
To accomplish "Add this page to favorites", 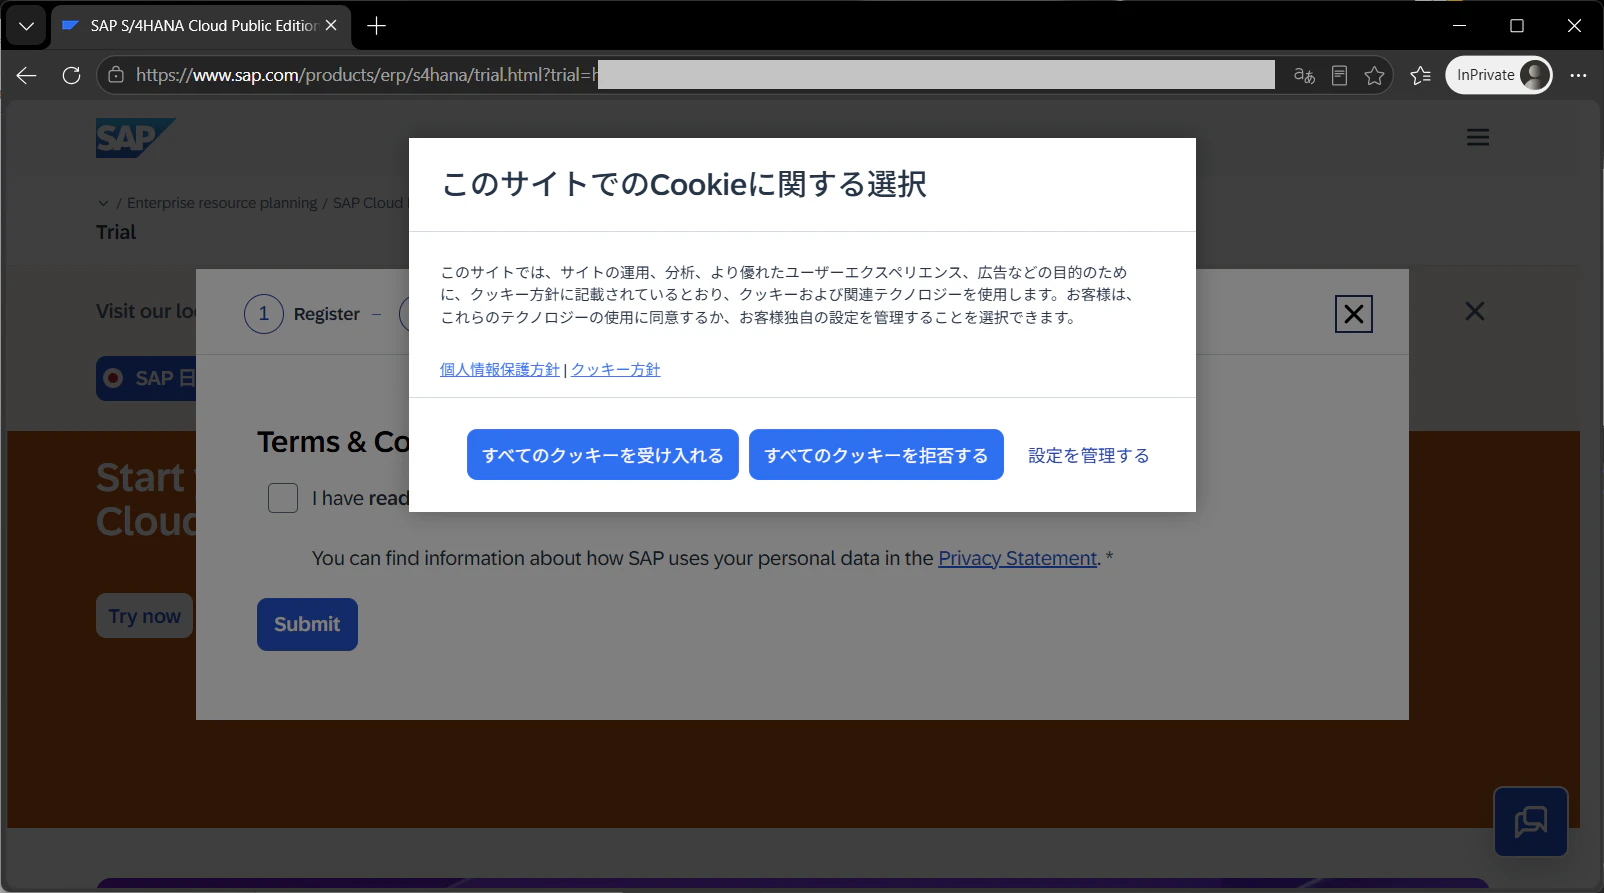I will click(1375, 75).
